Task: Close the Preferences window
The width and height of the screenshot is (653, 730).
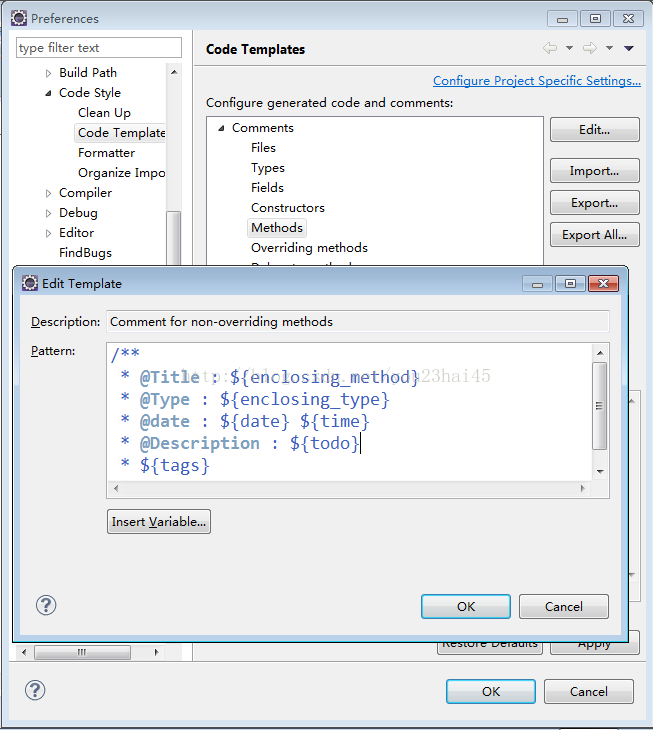Action: tap(628, 19)
